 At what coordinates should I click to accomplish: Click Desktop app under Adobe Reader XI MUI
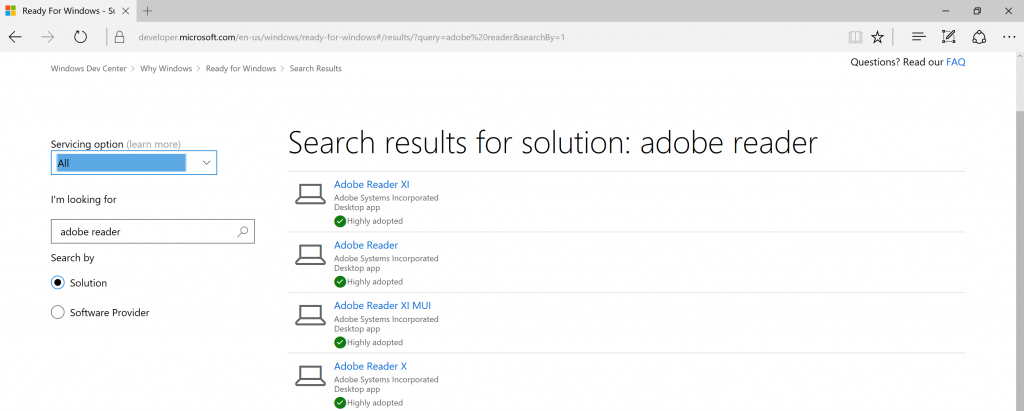point(357,329)
